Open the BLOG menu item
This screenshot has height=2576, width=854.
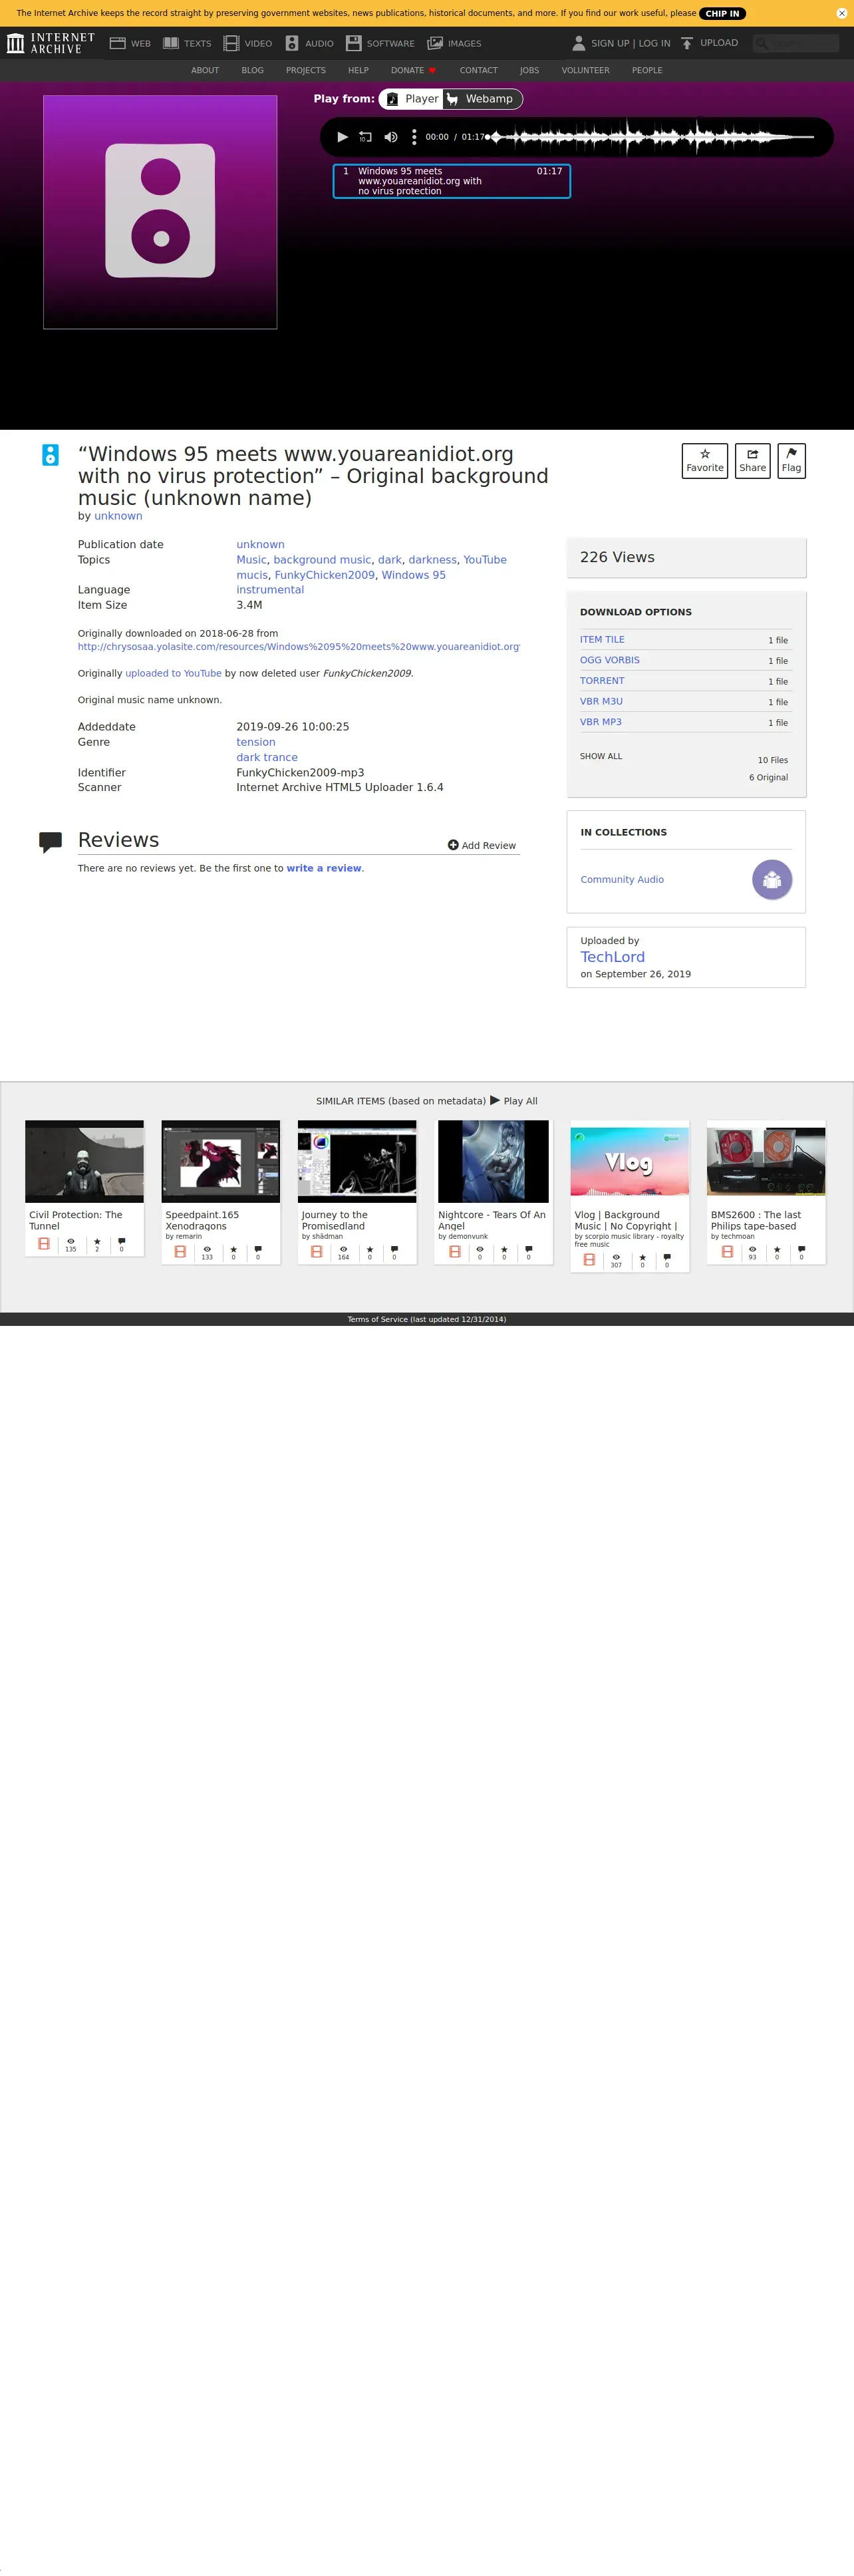click(x=252, y=70)
